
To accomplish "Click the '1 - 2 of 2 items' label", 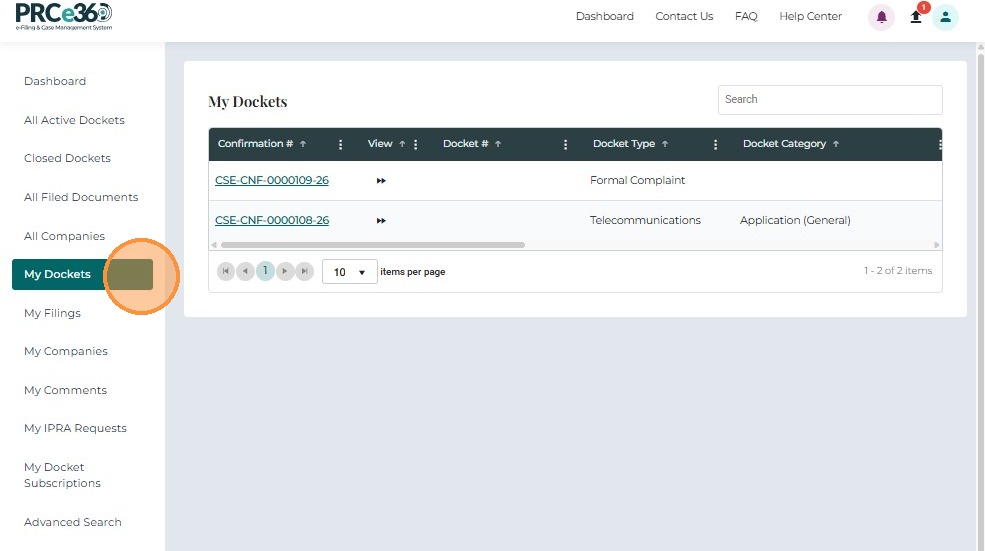I will point(898,271).
